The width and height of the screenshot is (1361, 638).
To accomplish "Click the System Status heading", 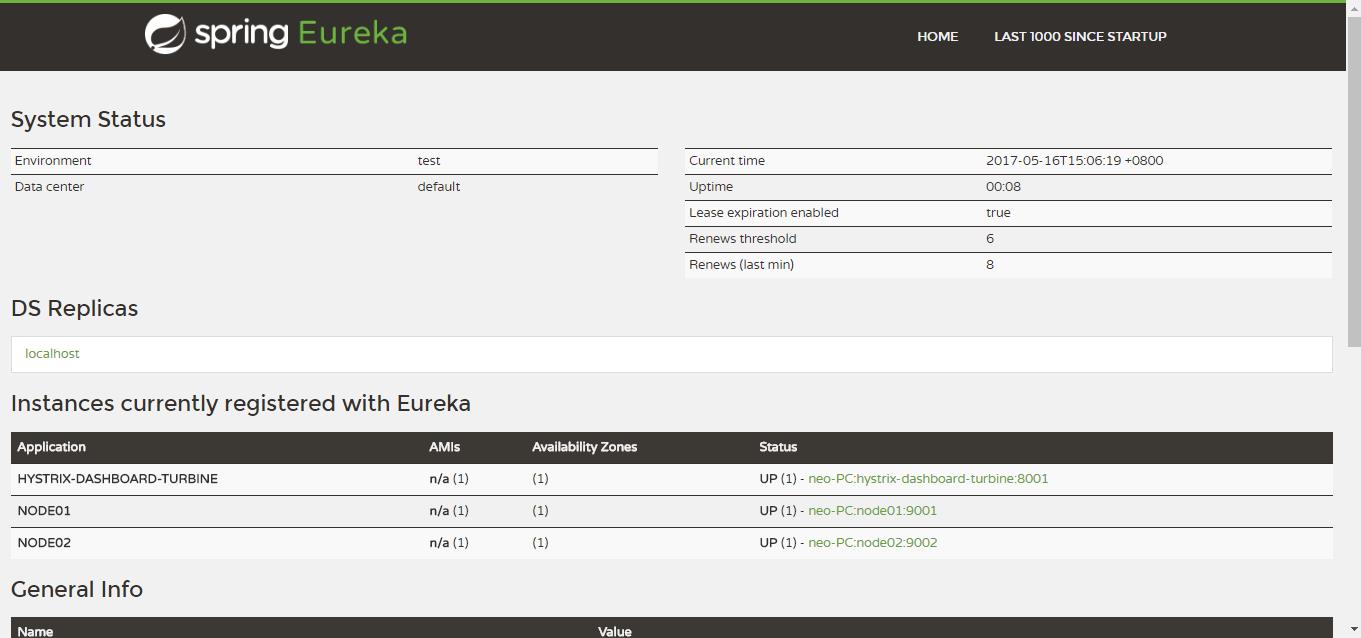I will 88,120.
